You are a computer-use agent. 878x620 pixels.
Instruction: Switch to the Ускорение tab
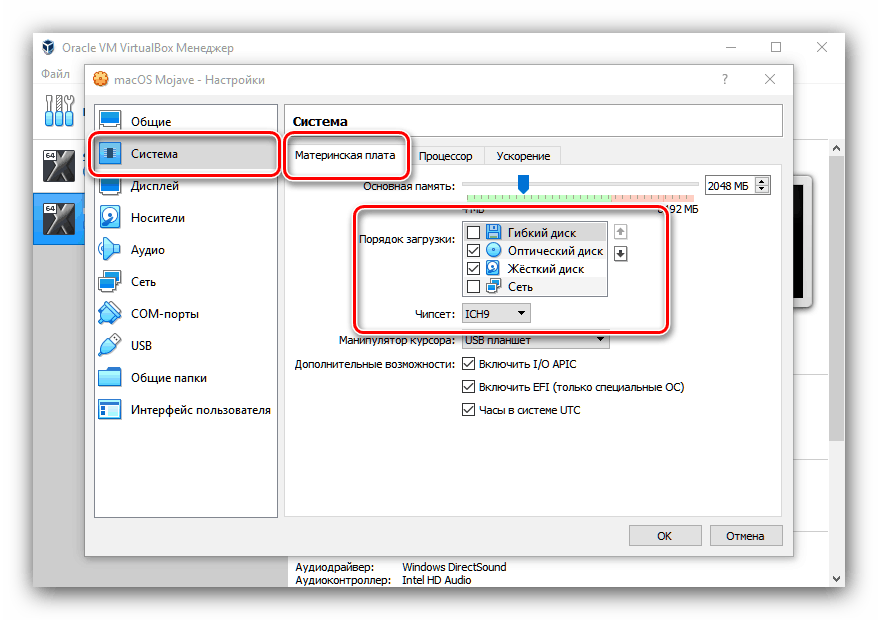coord(523,156)
